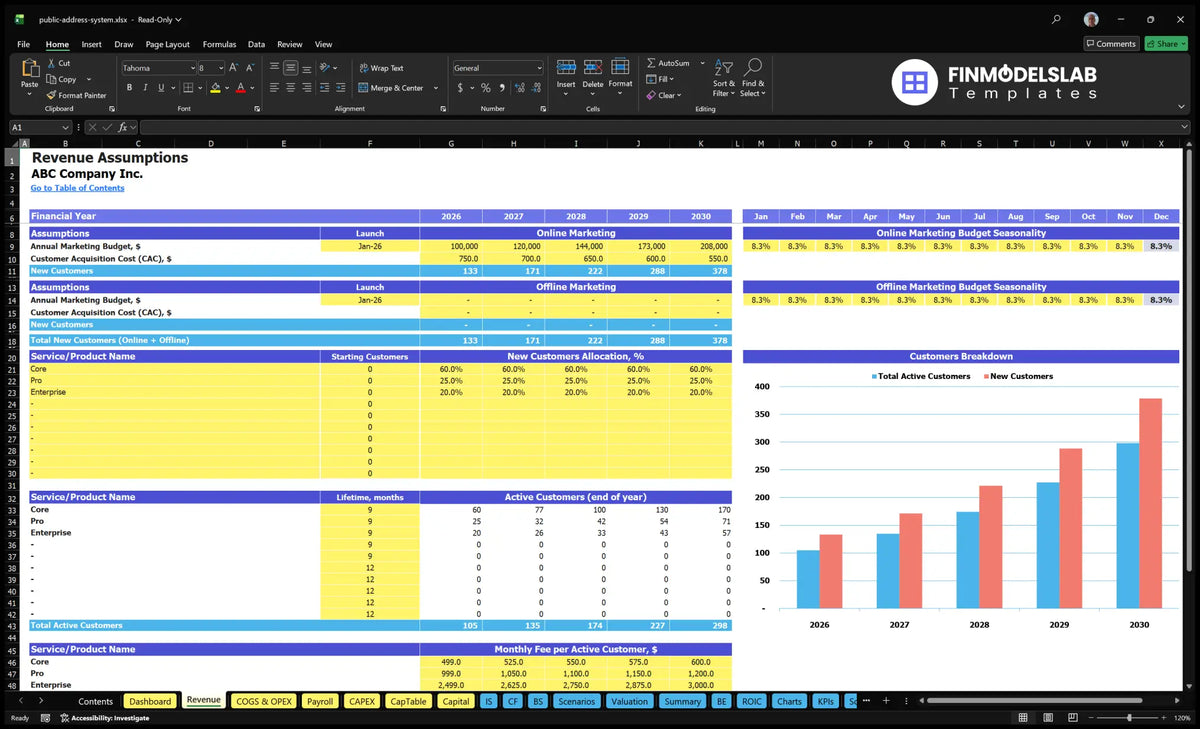Click the formula bar input field
Viewport: 1200px width, 729px height.
point(664,127)
